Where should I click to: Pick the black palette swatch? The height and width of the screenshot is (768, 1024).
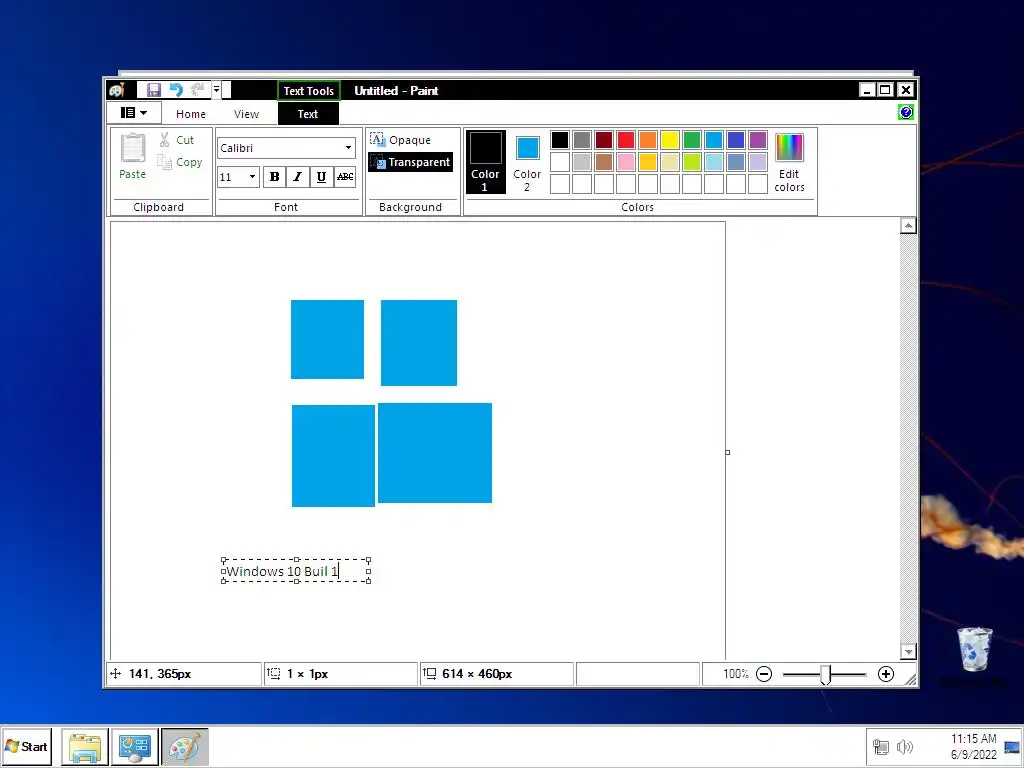click(x=560, y=140)
